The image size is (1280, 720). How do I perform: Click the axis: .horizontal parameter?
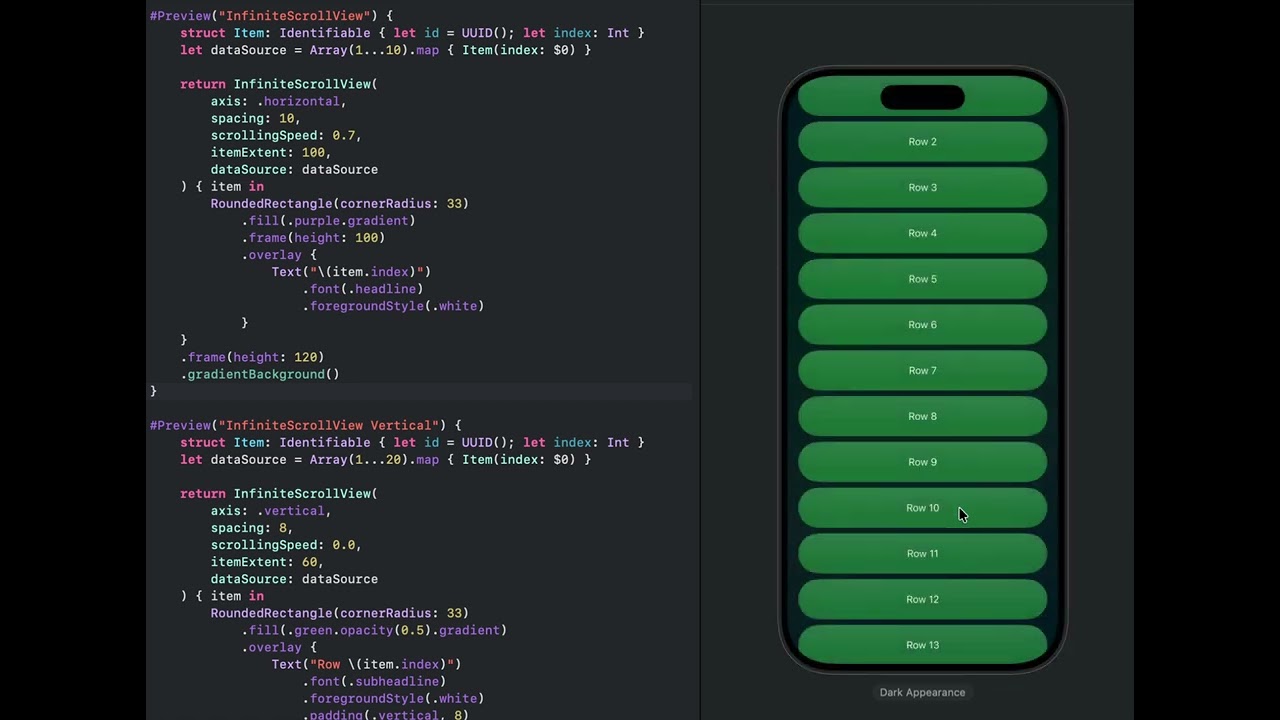[278, 101]
